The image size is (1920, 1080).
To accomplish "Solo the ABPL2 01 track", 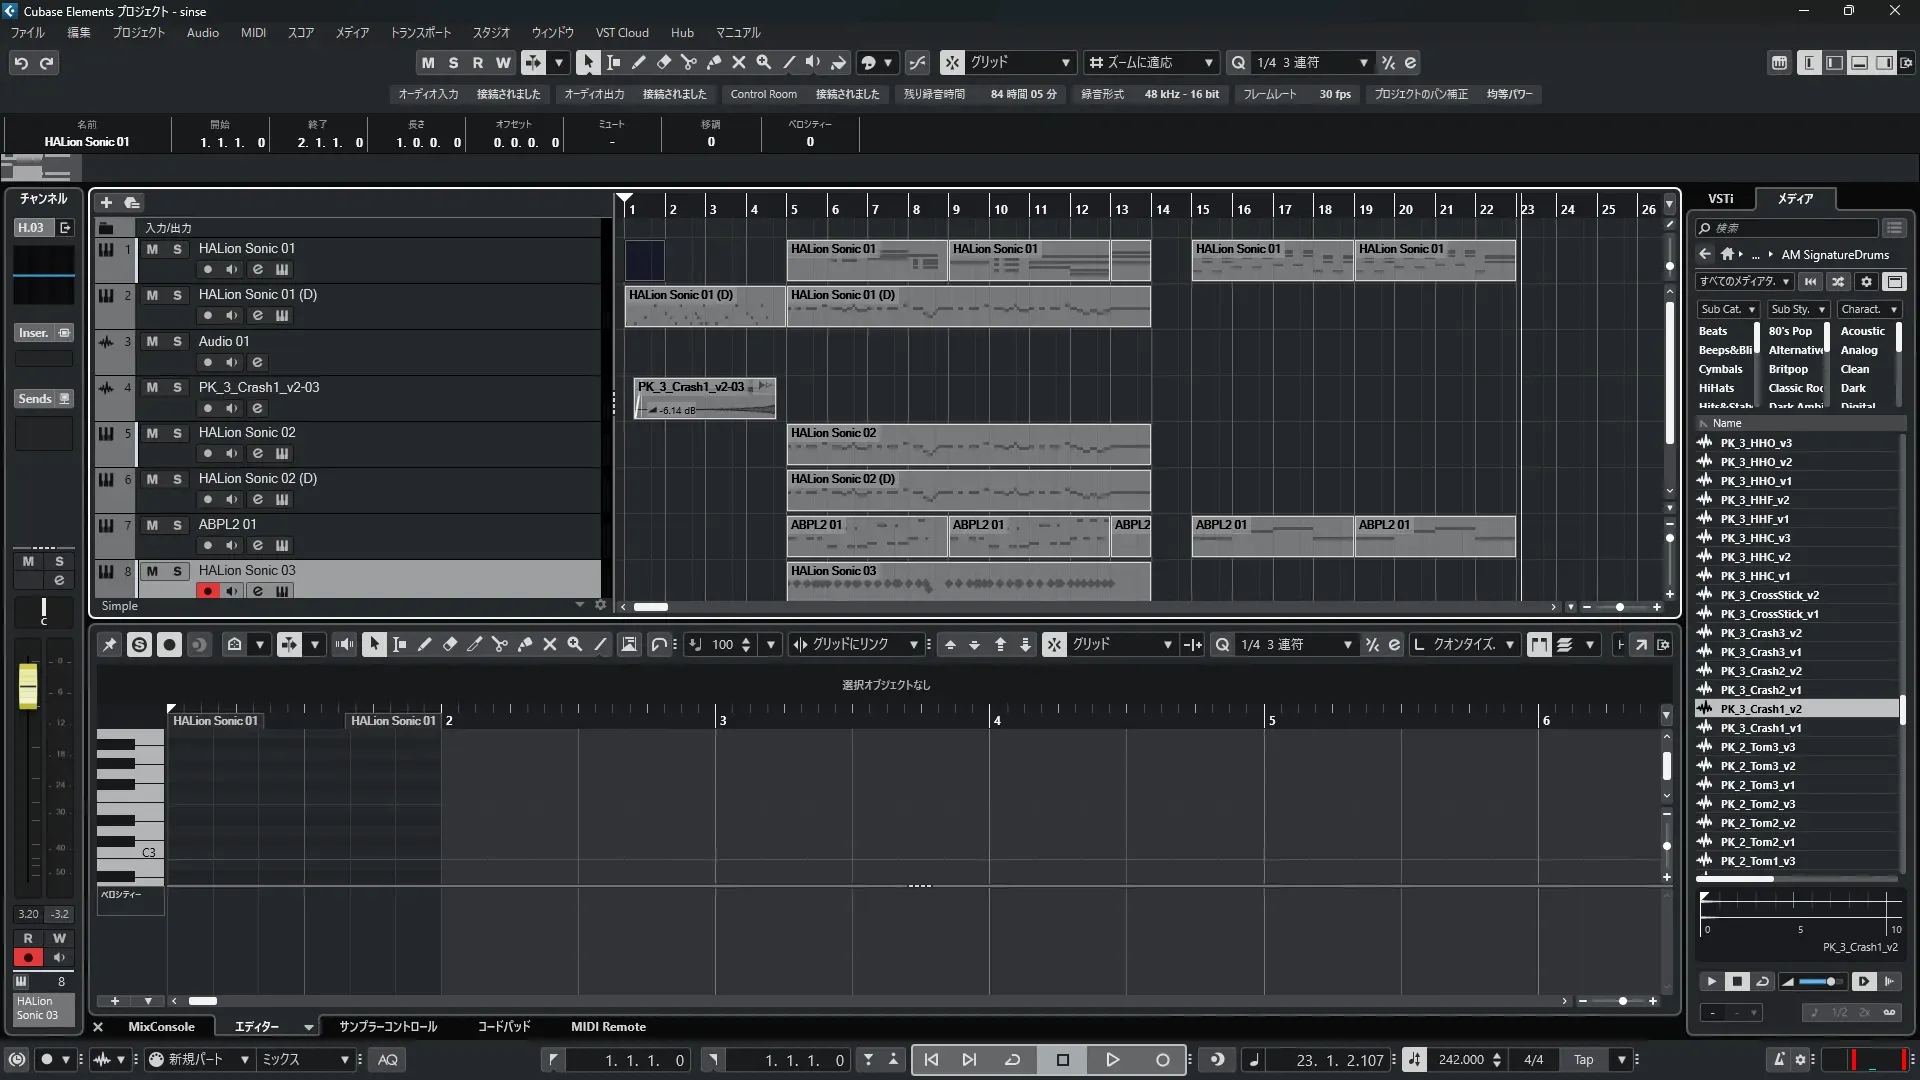I will coord(177,525).
